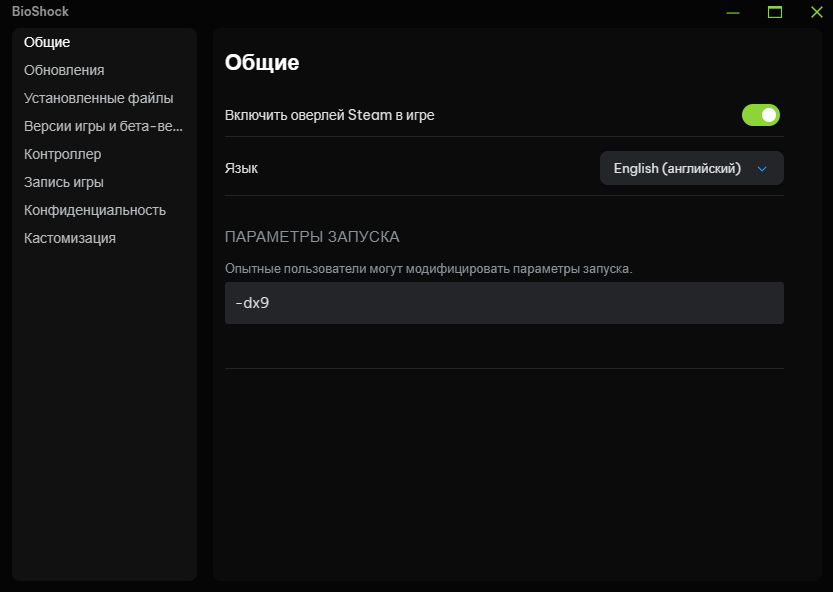Go to Установленные файлы section
This screenshot has height=592, width=833.
coord(98,98)
